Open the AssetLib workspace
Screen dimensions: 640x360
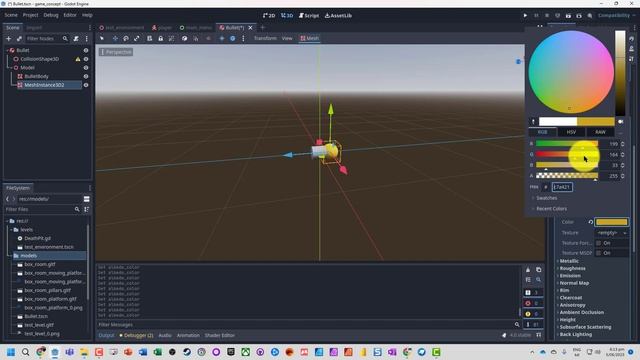point(338,16)
